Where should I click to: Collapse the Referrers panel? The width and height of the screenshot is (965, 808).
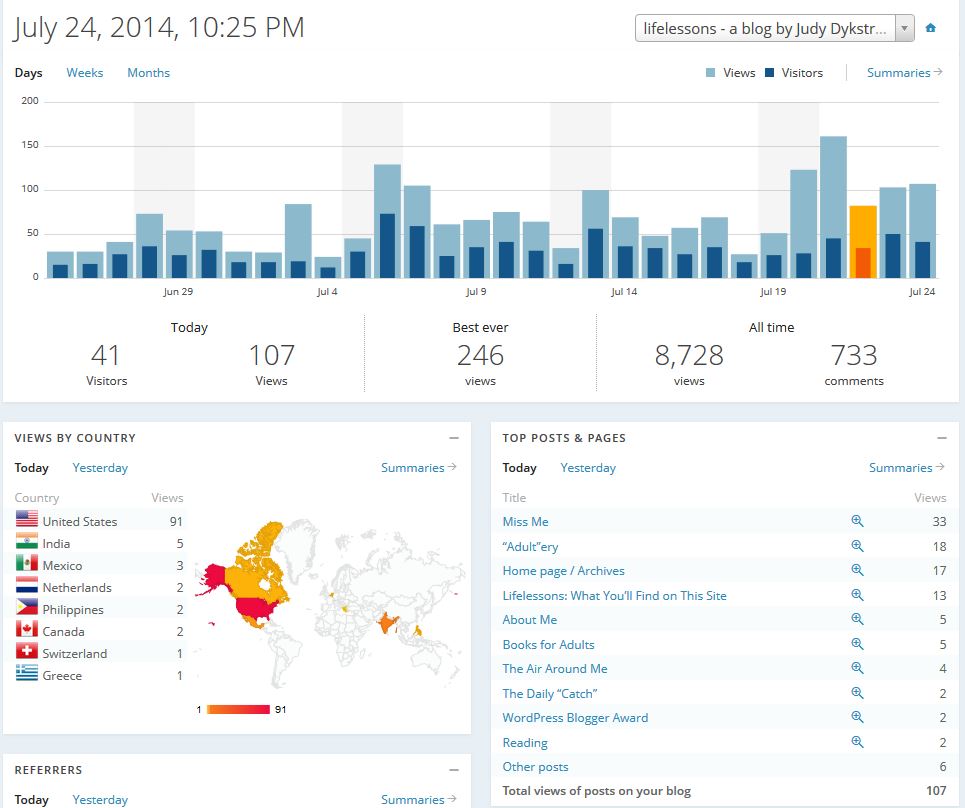pyautogui.click(x=454, y=770)
